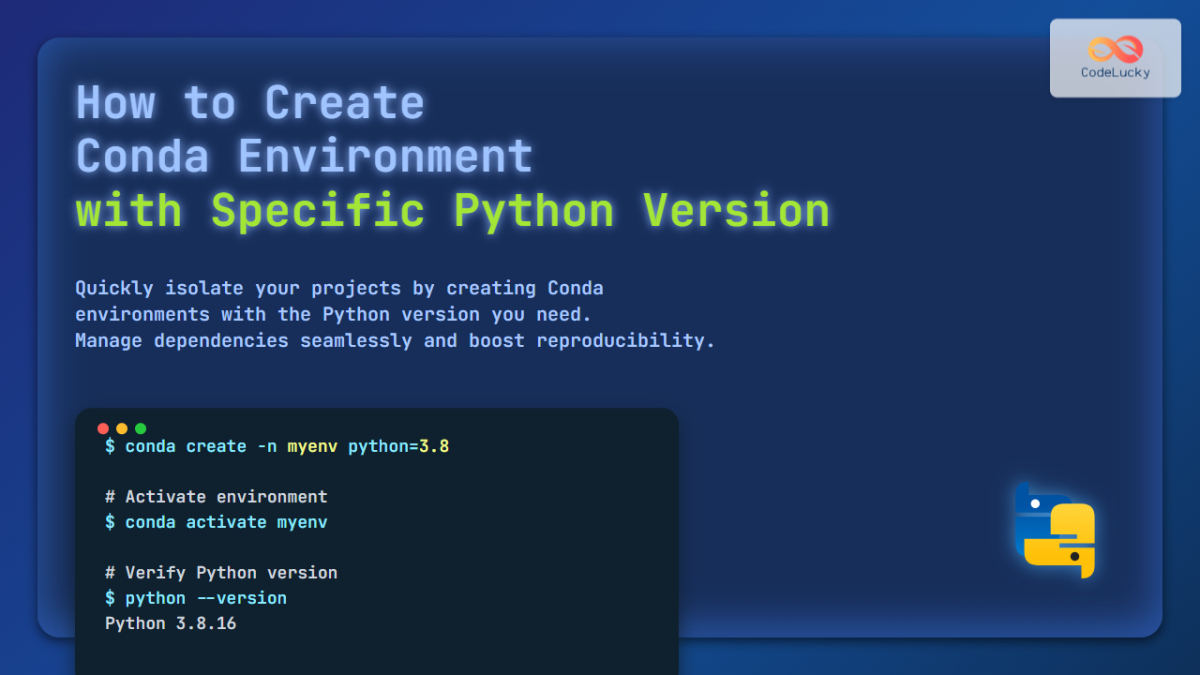This screenshot has width=1200, height=675.
Task: Click the yellow terminal window dot
Action: coord(122,428)
